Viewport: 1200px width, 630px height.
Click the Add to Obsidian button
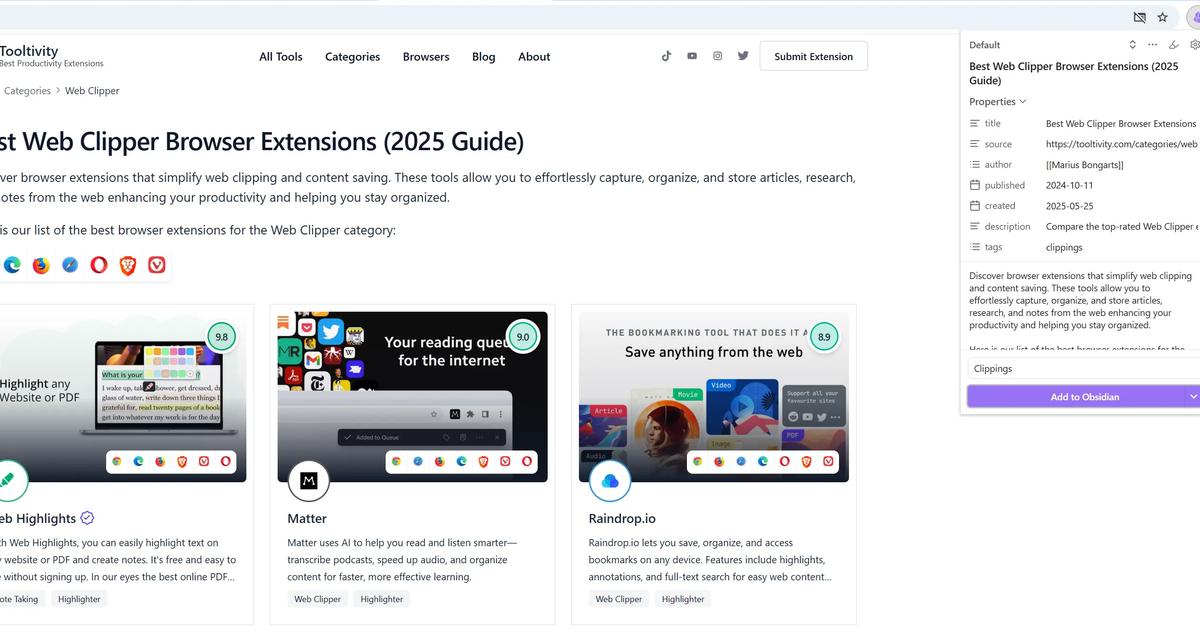[x=1084, y=397]
